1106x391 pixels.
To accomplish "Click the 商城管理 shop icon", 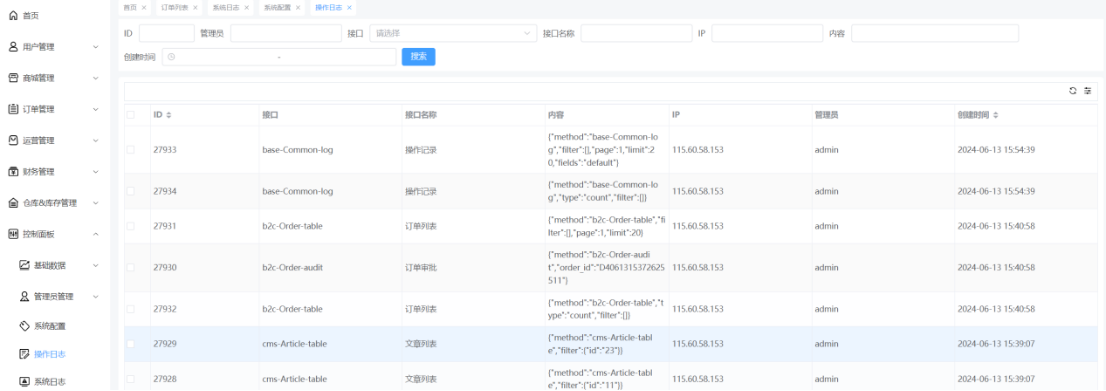I will click(13, 78).
